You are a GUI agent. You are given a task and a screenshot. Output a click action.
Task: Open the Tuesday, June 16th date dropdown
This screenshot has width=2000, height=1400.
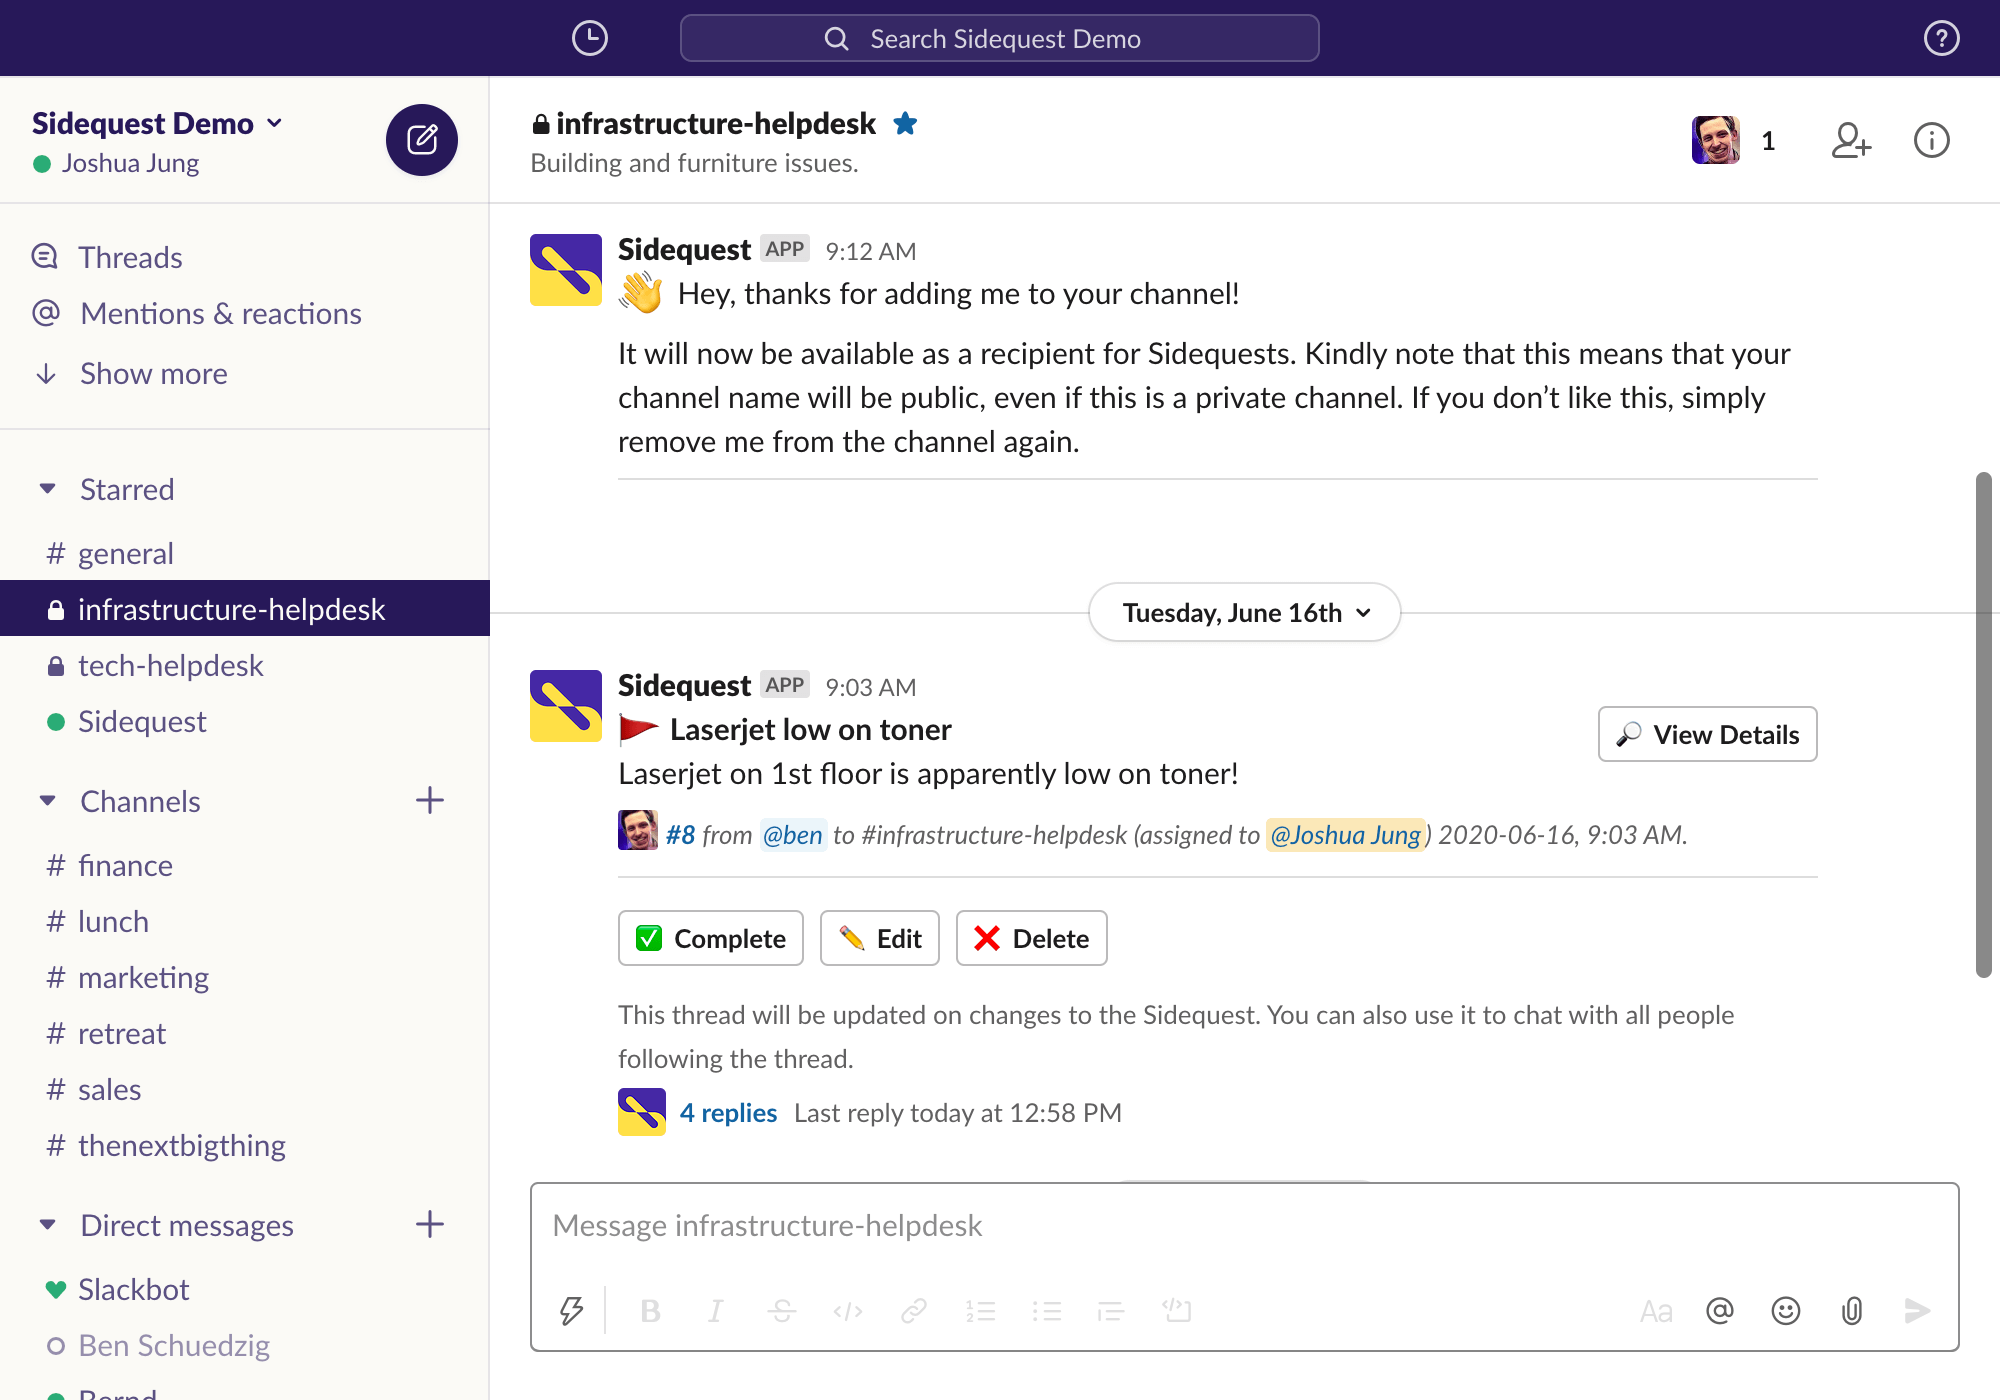coord(1245,612)
